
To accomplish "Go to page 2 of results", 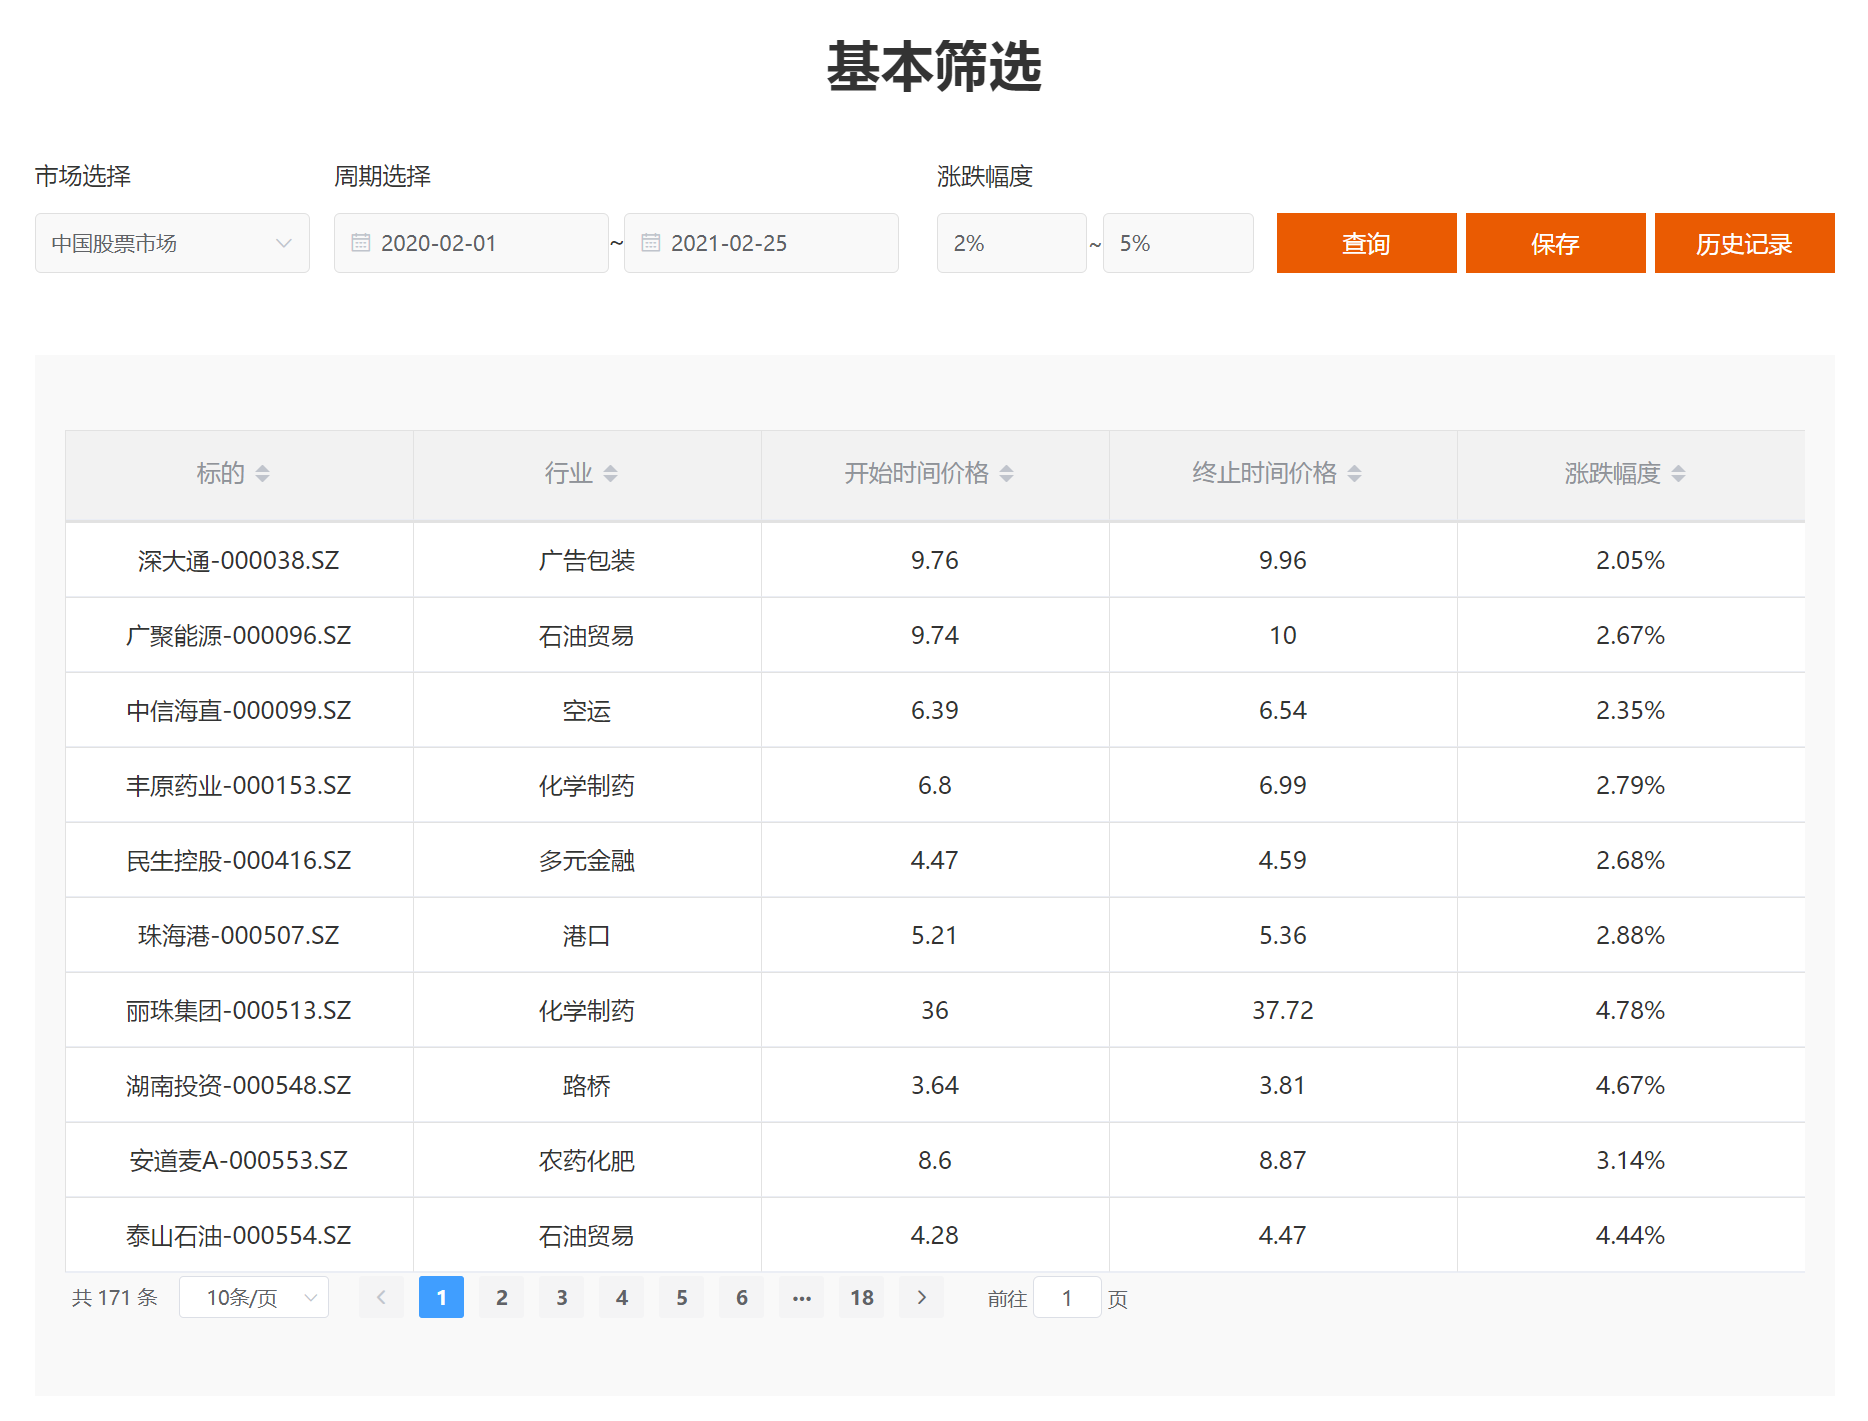I will pyautogui.click(x=501, y=1297).
